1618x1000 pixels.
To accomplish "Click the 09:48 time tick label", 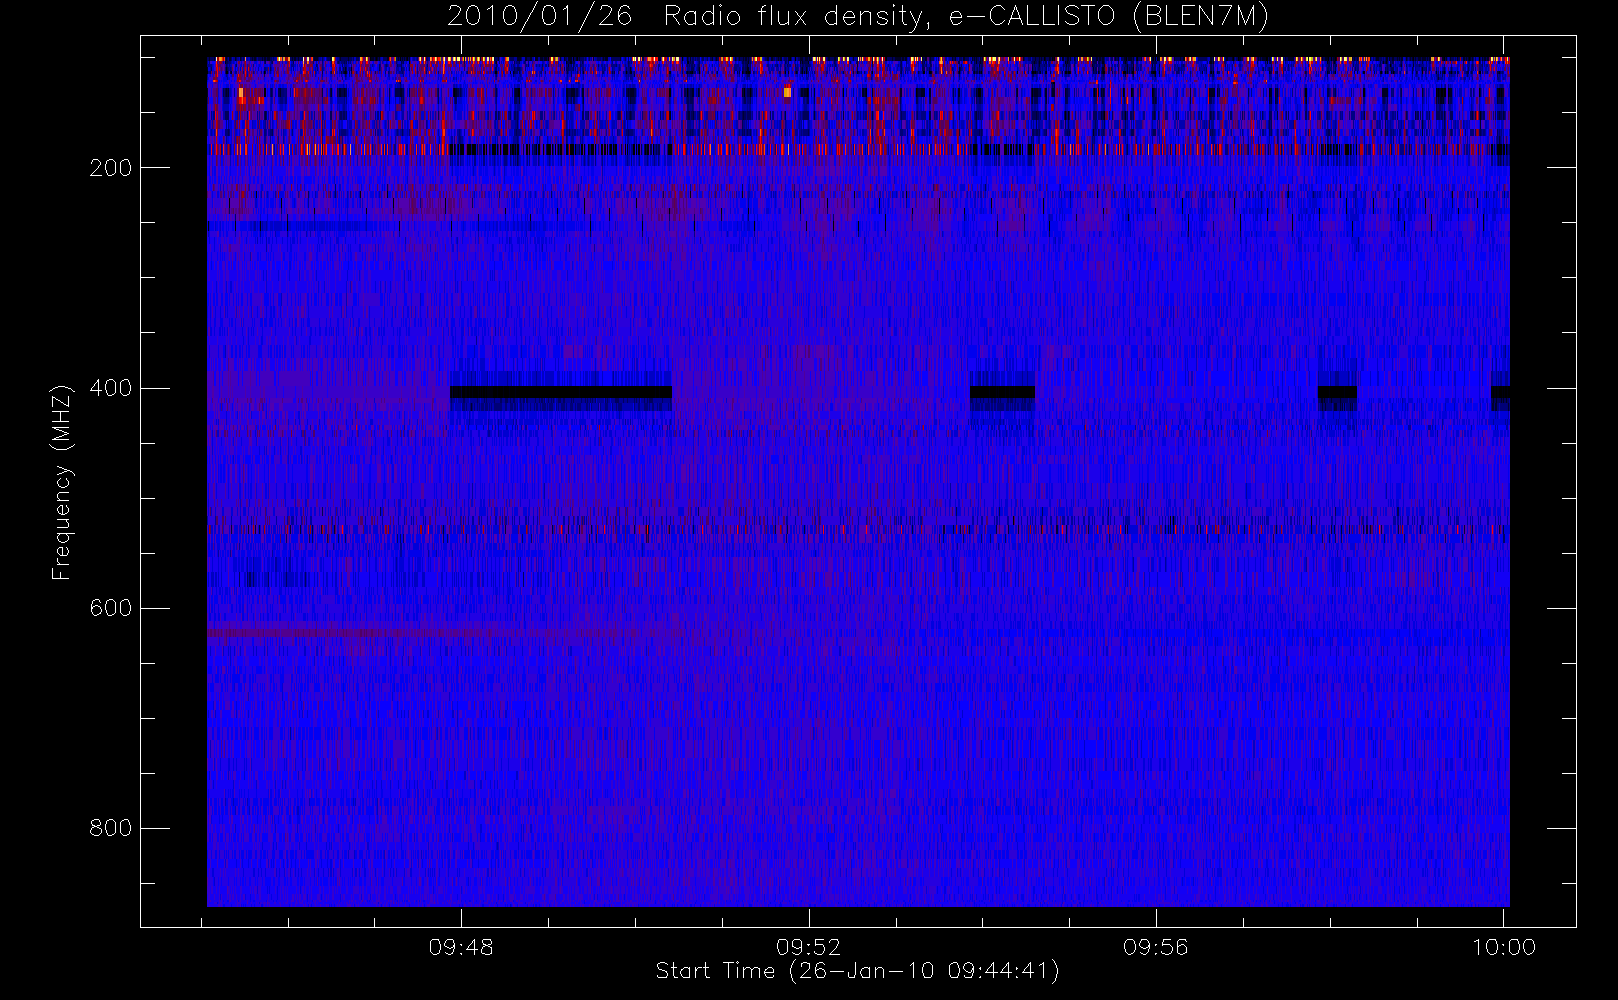I will click(x=461, y=947).
